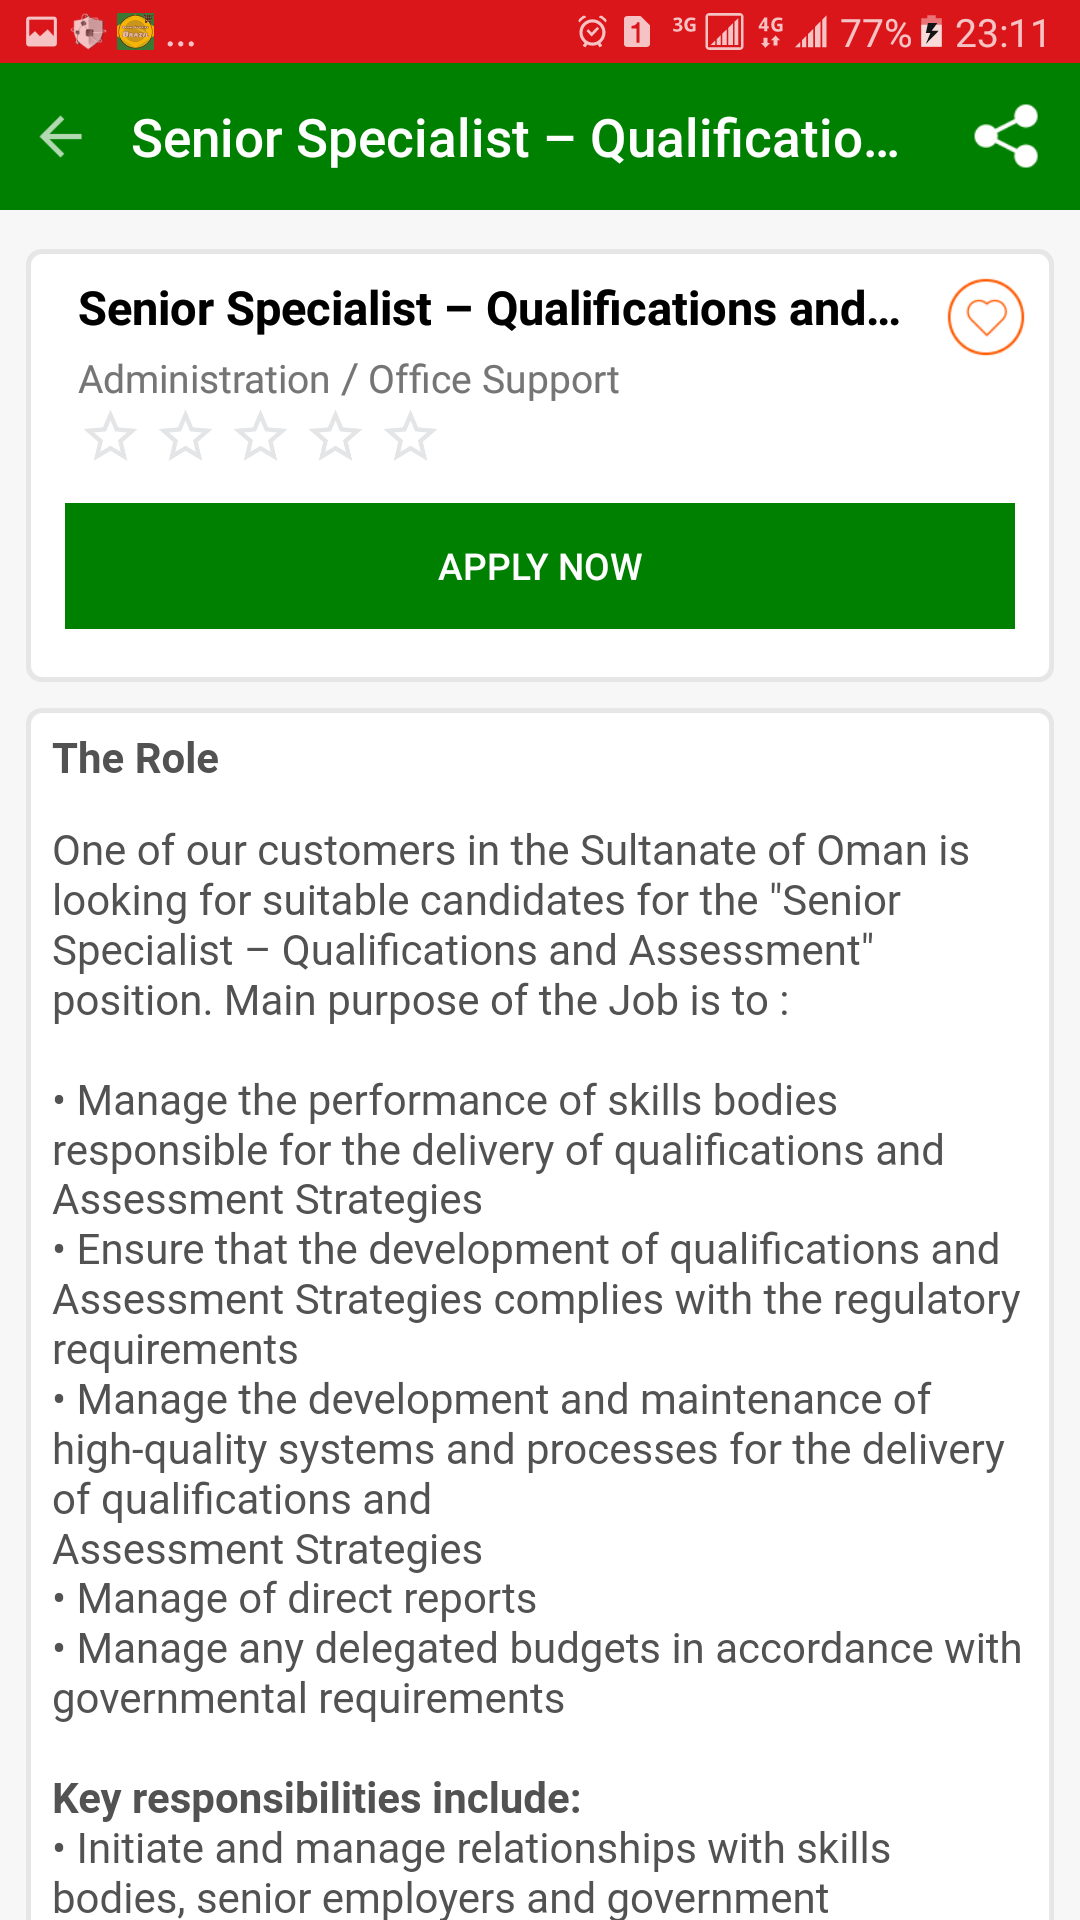The width and height of the screenshot is (1080, 1920).
Task: Select the Administration / Office Support category
Action: coord(348,380)
